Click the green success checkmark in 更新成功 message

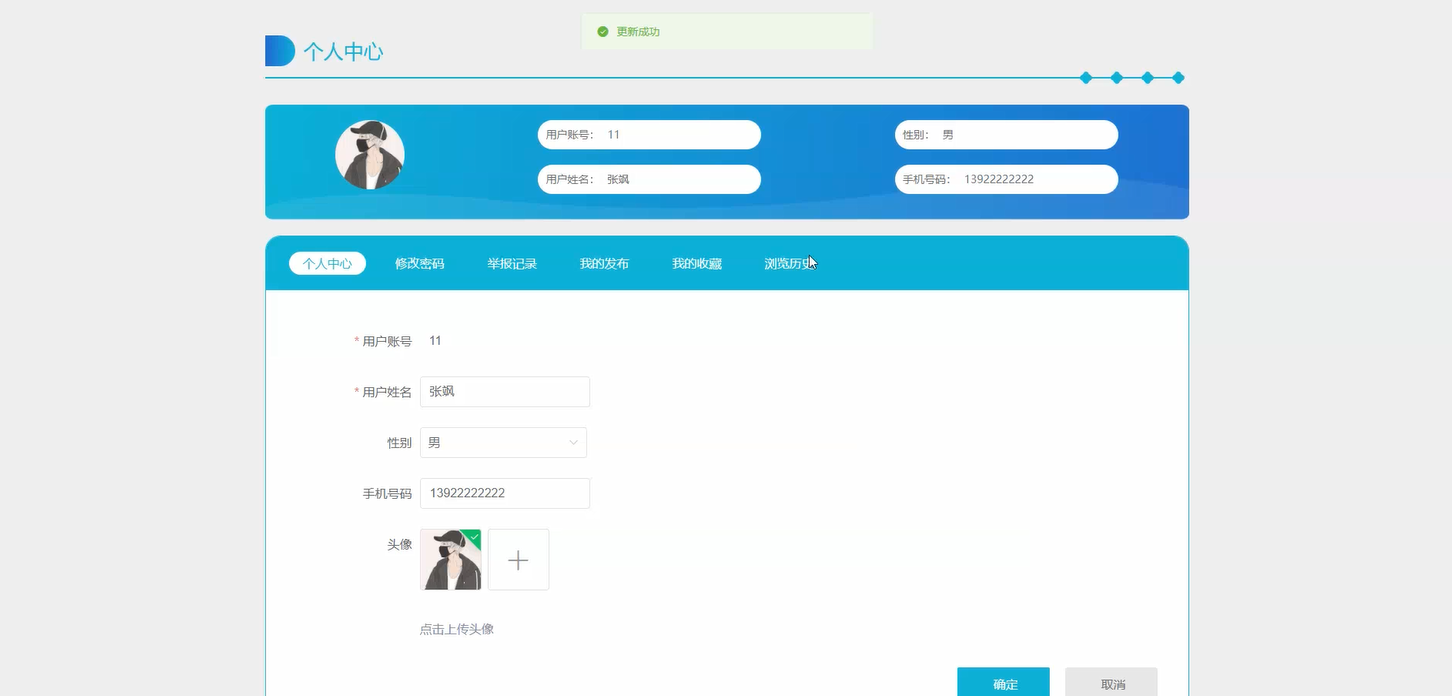[x=601, y=31]
